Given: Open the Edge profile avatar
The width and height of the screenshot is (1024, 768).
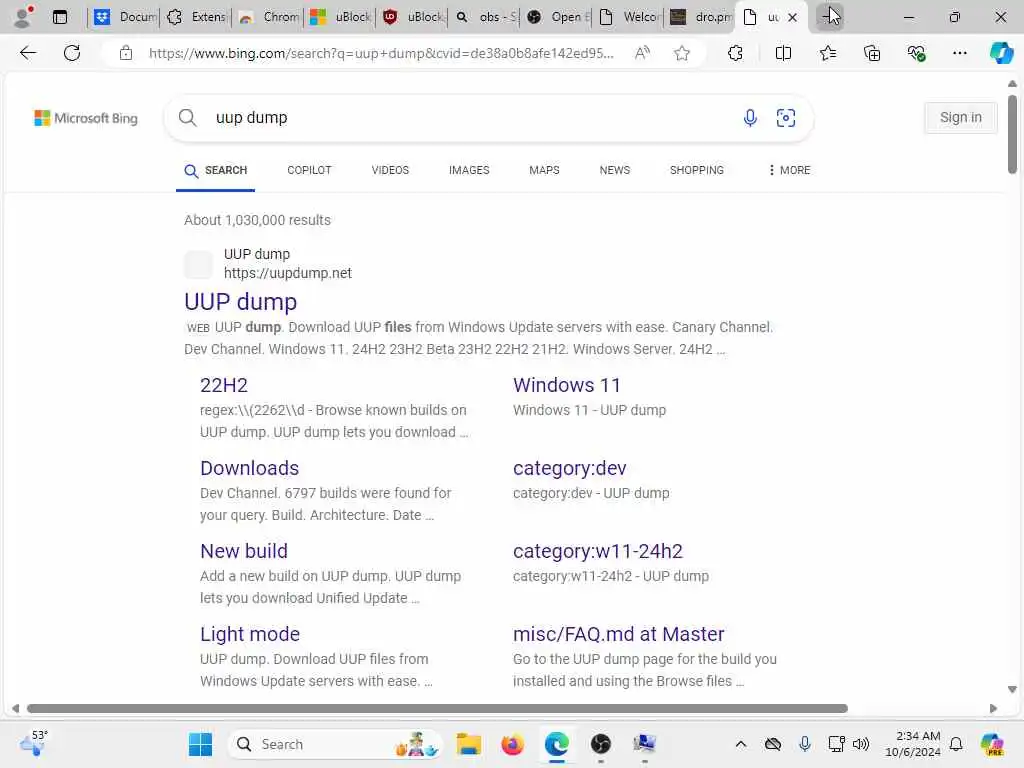Looking at the screenshot, I should [23, 17].
